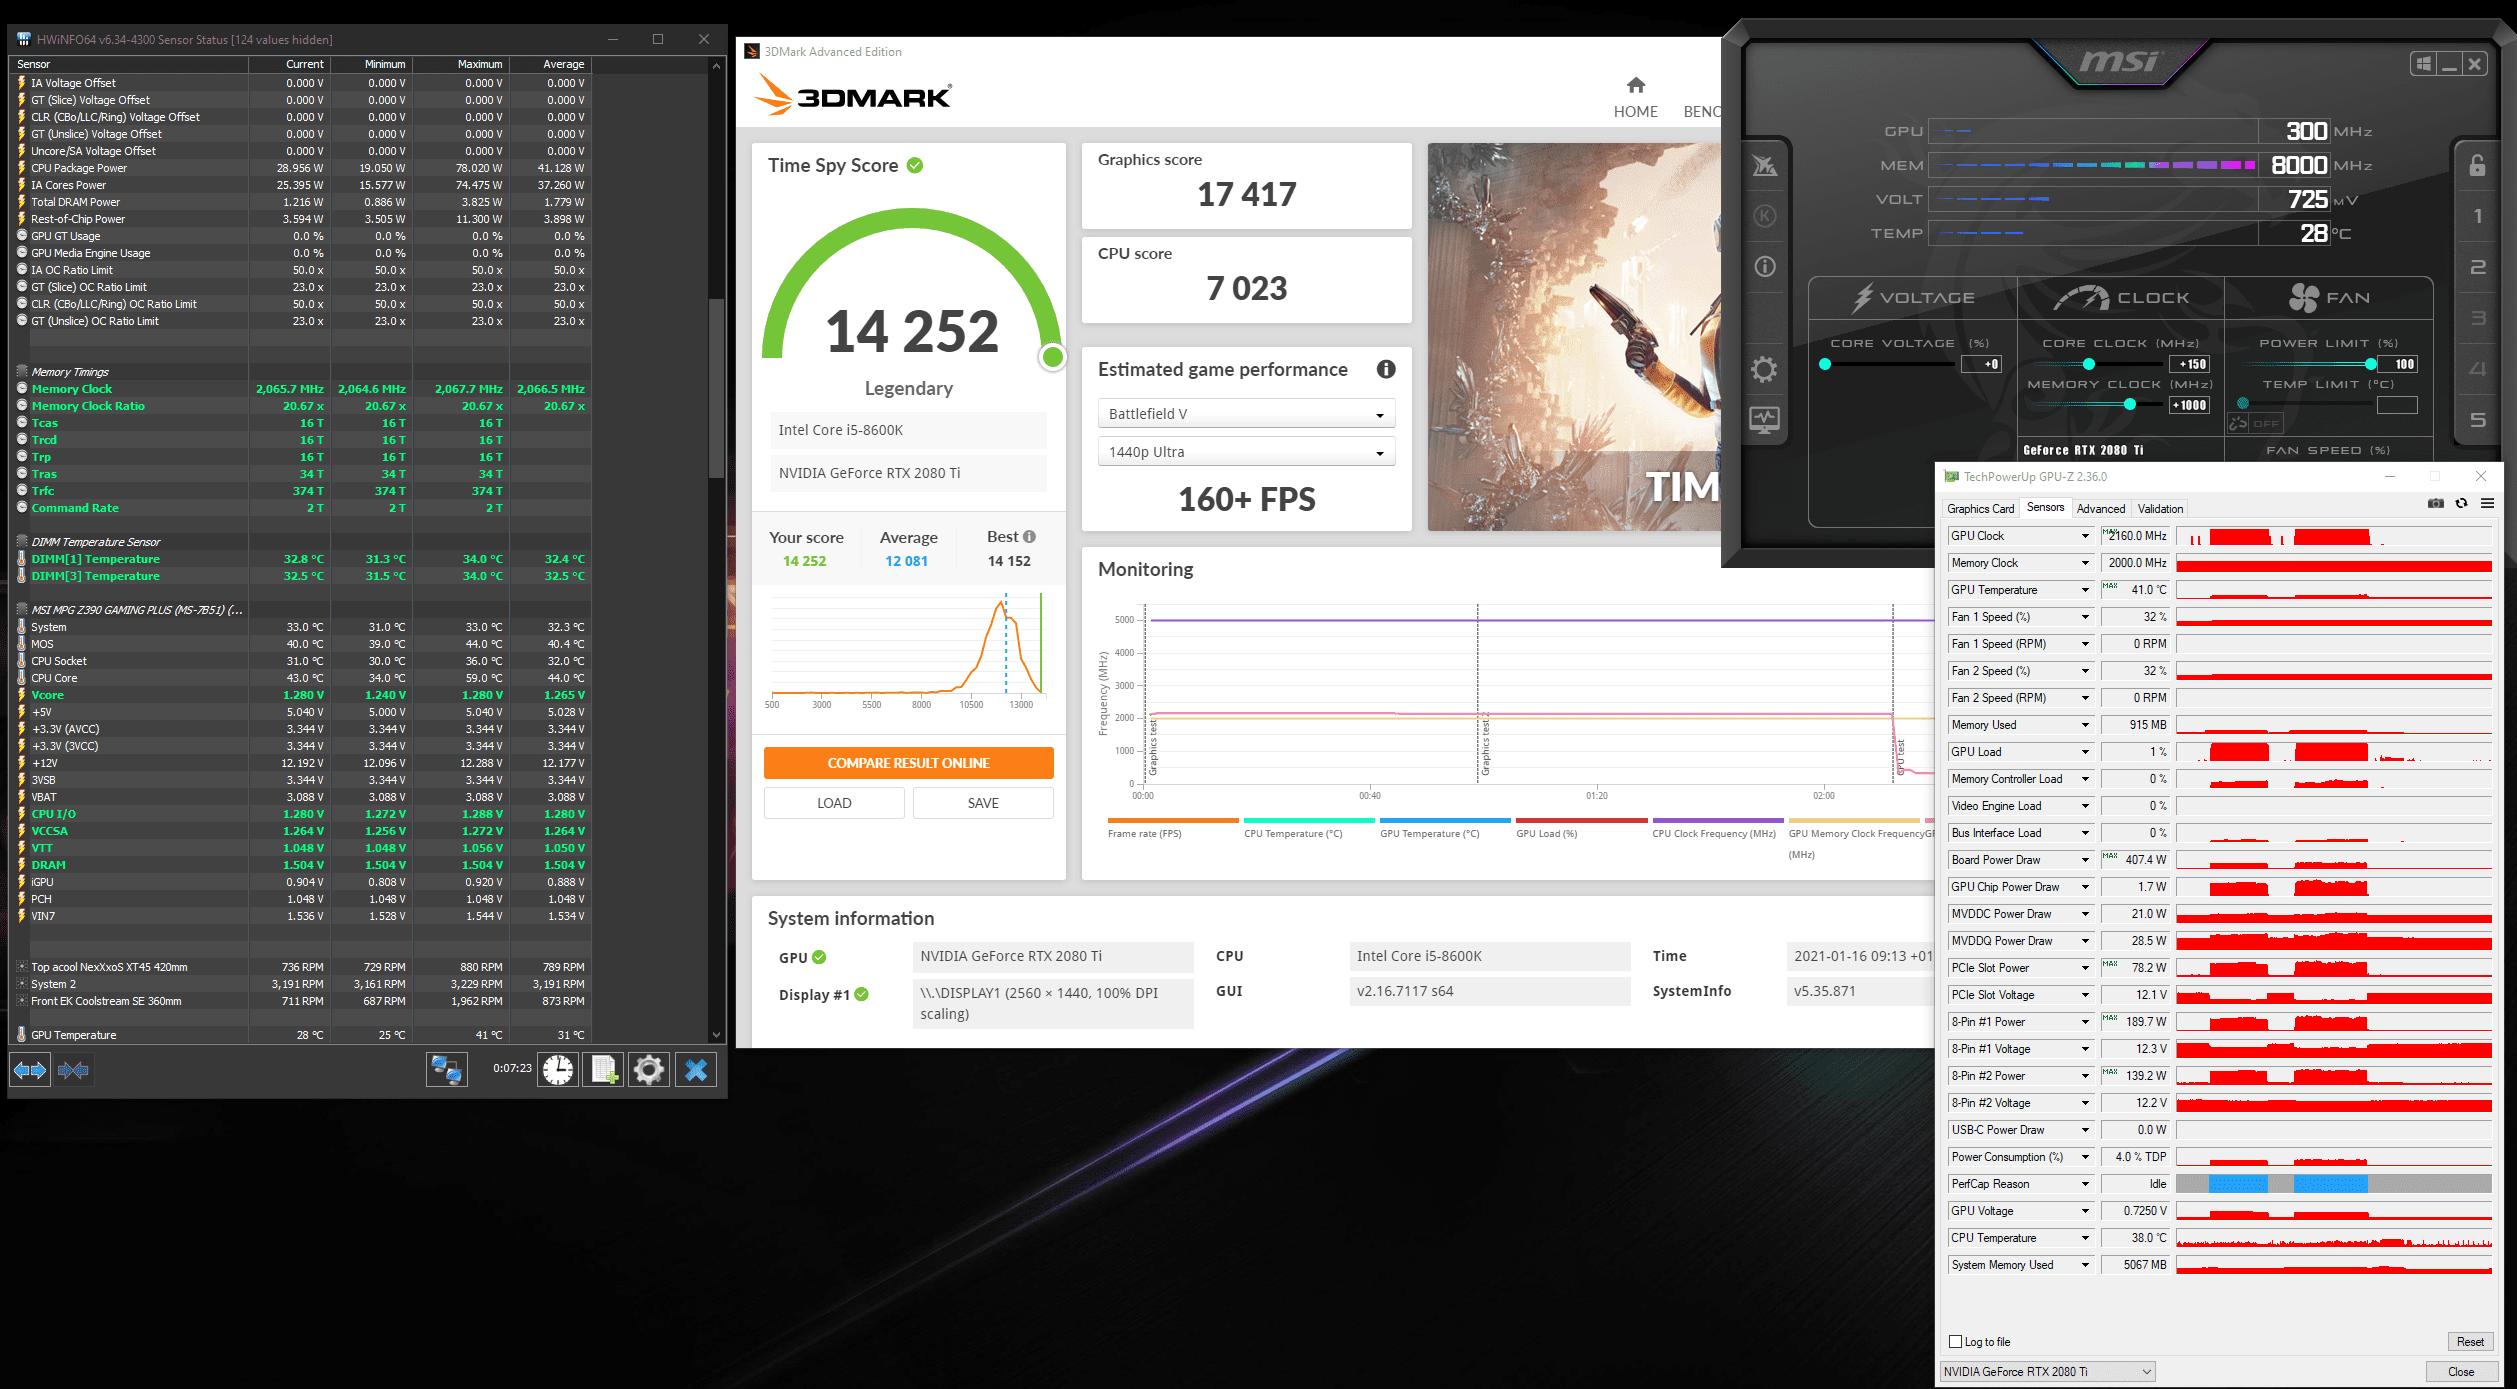Toggle GPU-Z Log to file checkbox
This screenshot has width=2517, height=1389.
[1955, 1342]
